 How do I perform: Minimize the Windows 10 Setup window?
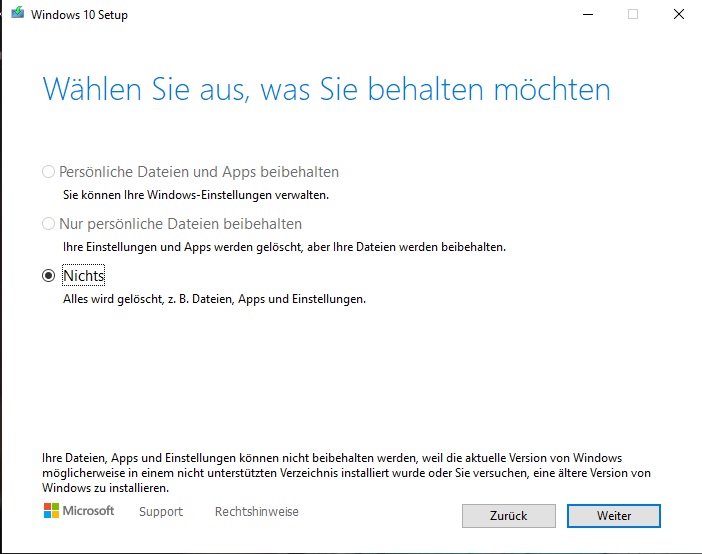[588, 14]
